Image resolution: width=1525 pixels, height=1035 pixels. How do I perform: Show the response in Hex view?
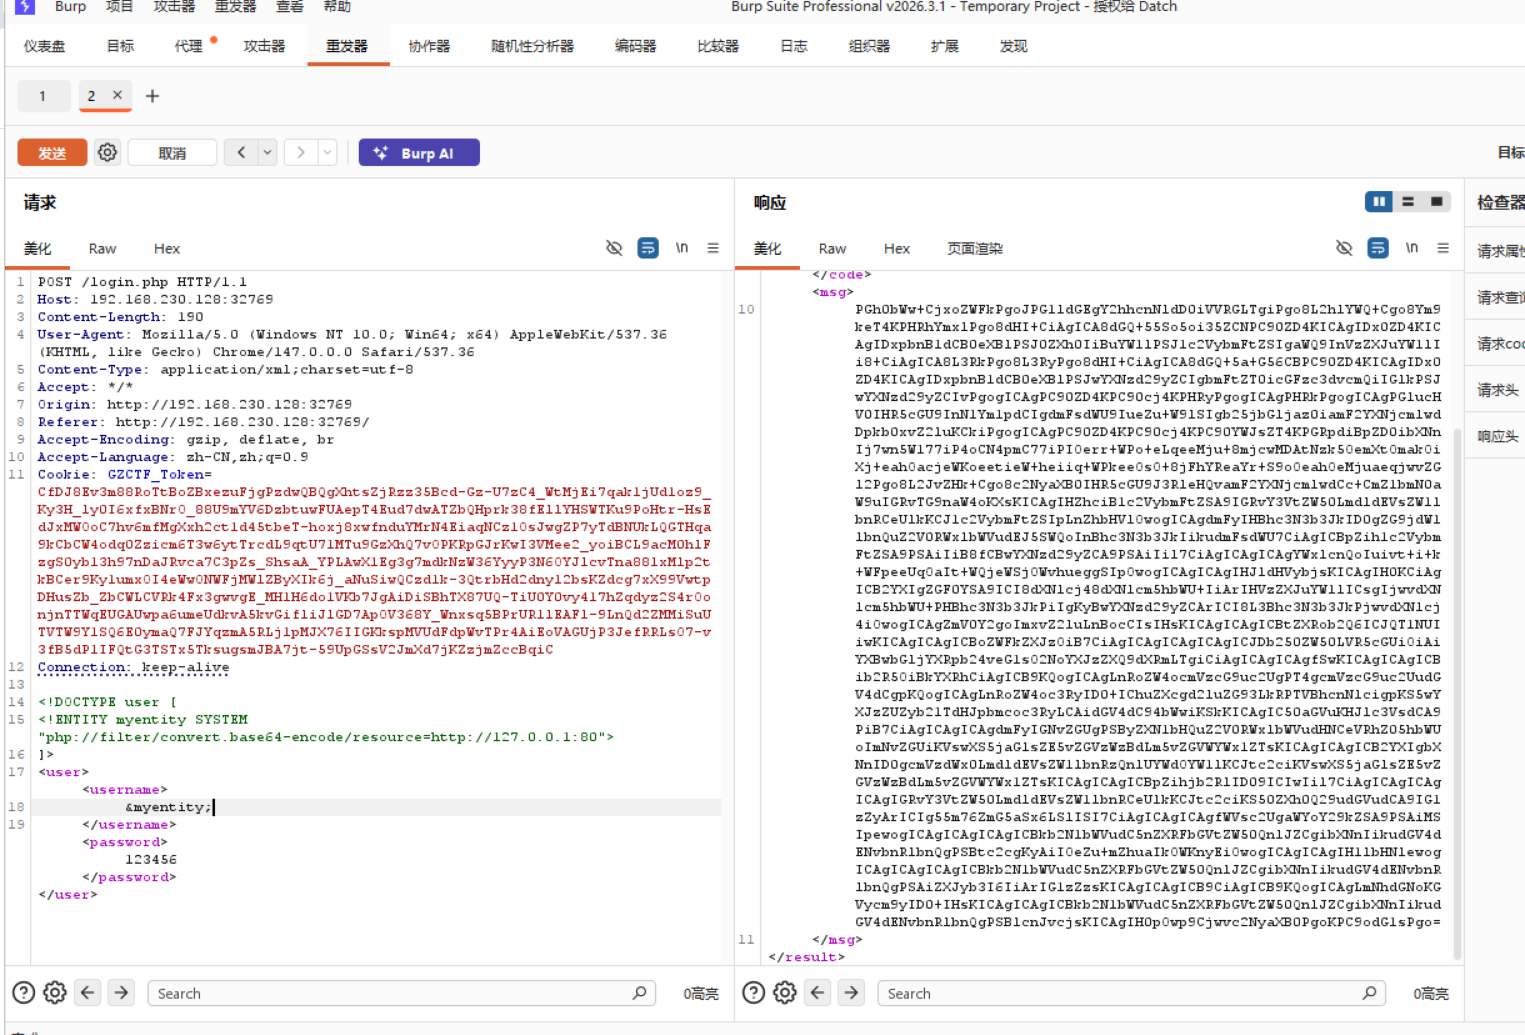click(897, 248)
